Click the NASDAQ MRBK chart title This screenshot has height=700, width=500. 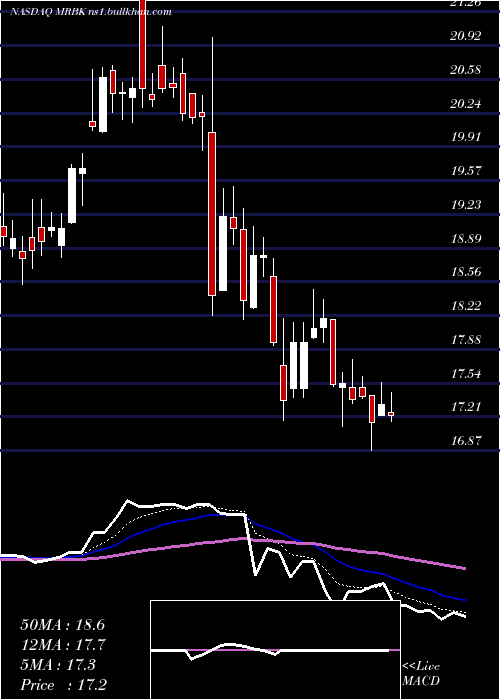coord(91,12)
